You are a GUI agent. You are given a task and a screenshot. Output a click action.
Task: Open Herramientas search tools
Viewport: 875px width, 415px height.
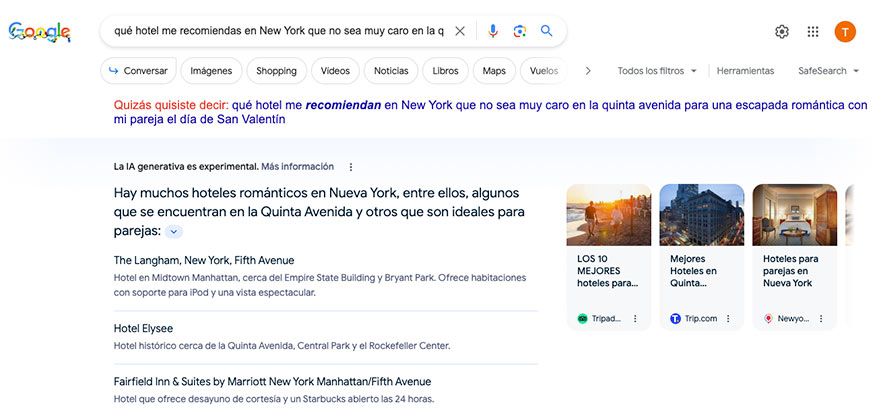(x=745, y=71)
